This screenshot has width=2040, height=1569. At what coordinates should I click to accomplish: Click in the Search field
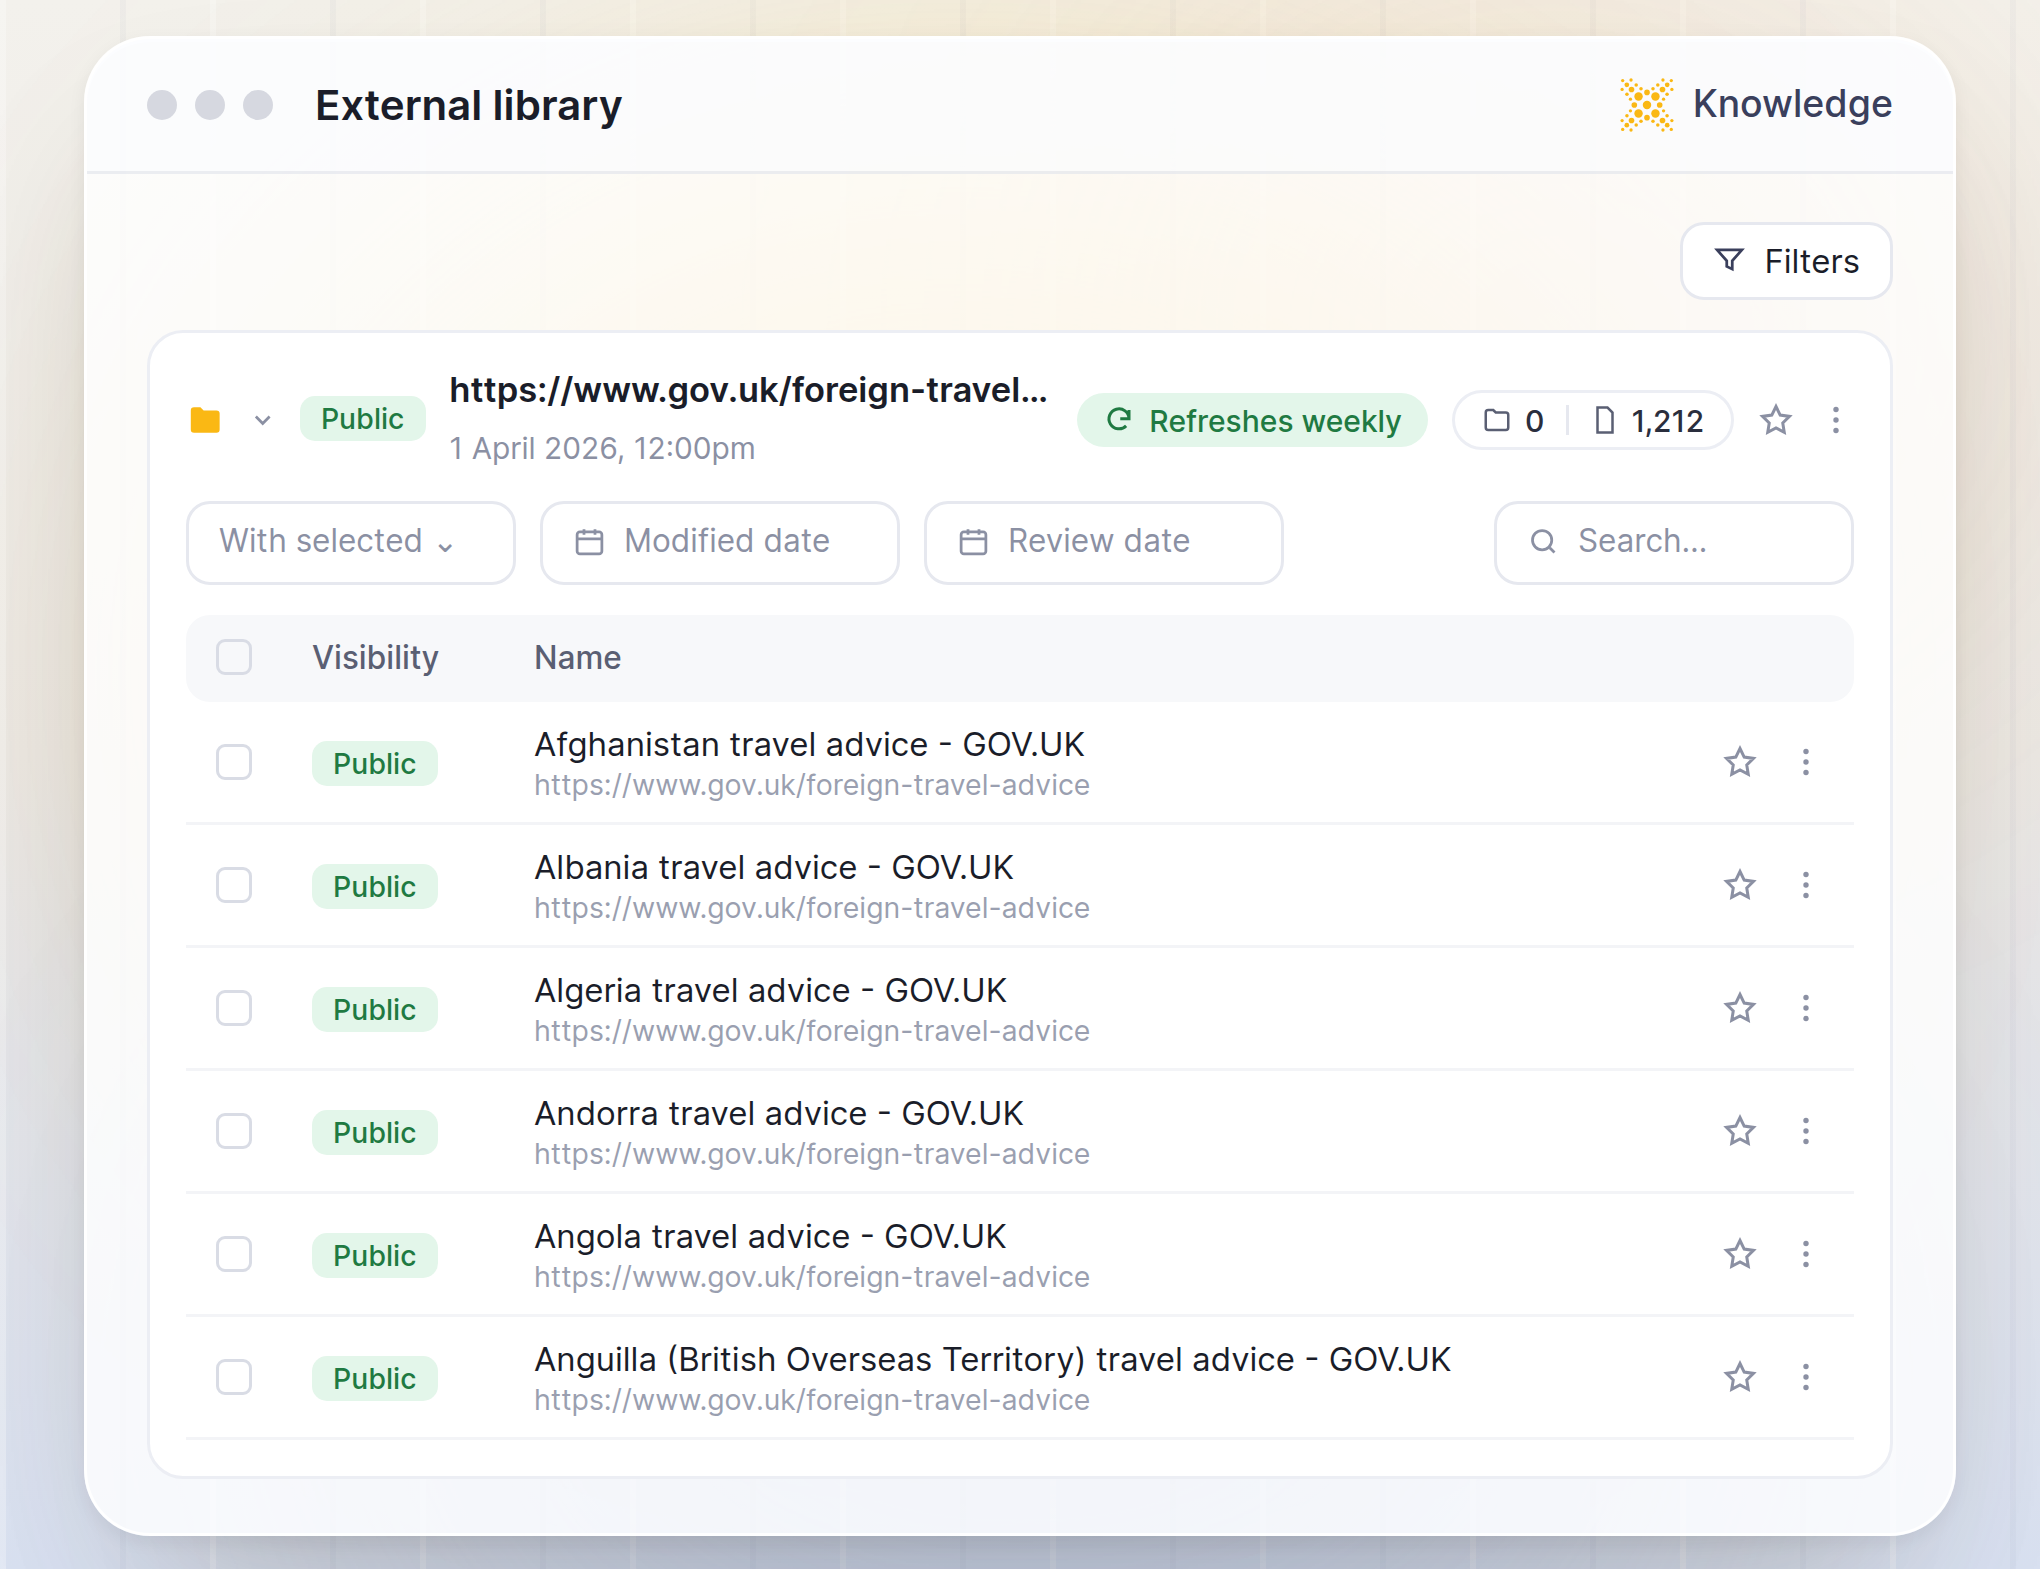pos(1673,542)
